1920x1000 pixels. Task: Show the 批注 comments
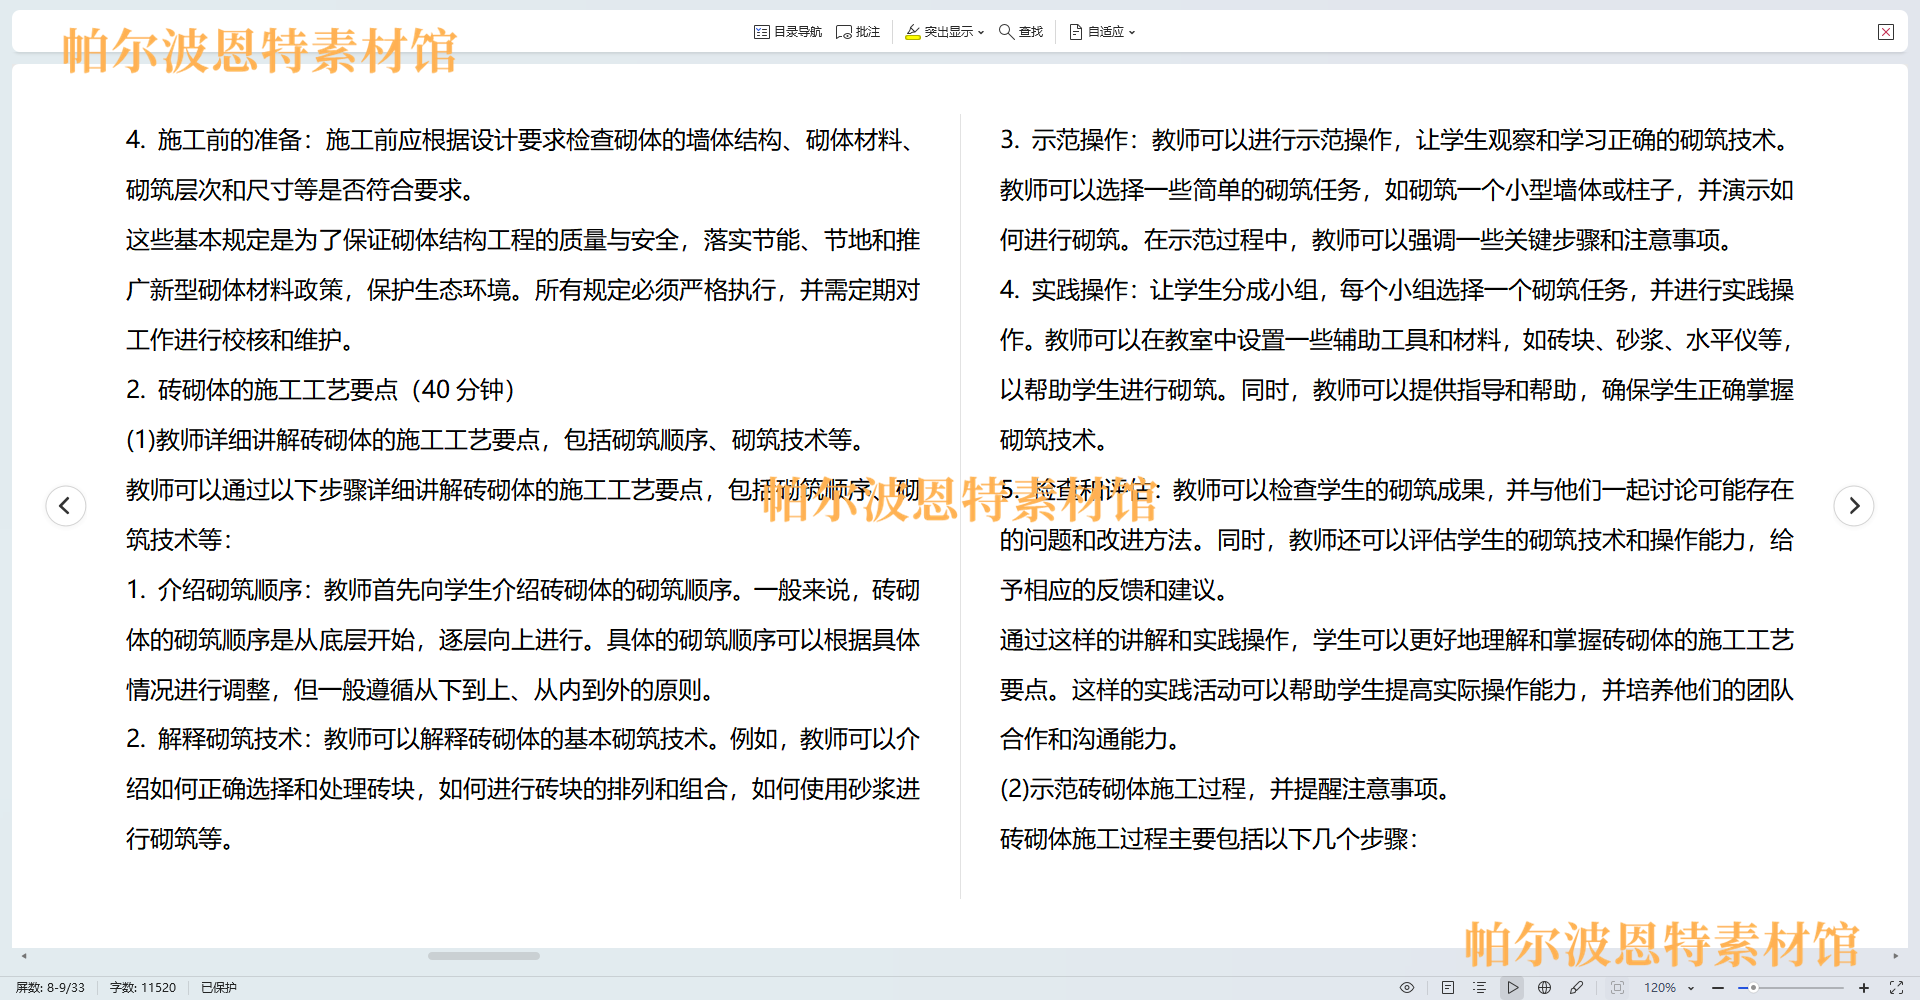[858, 32]
